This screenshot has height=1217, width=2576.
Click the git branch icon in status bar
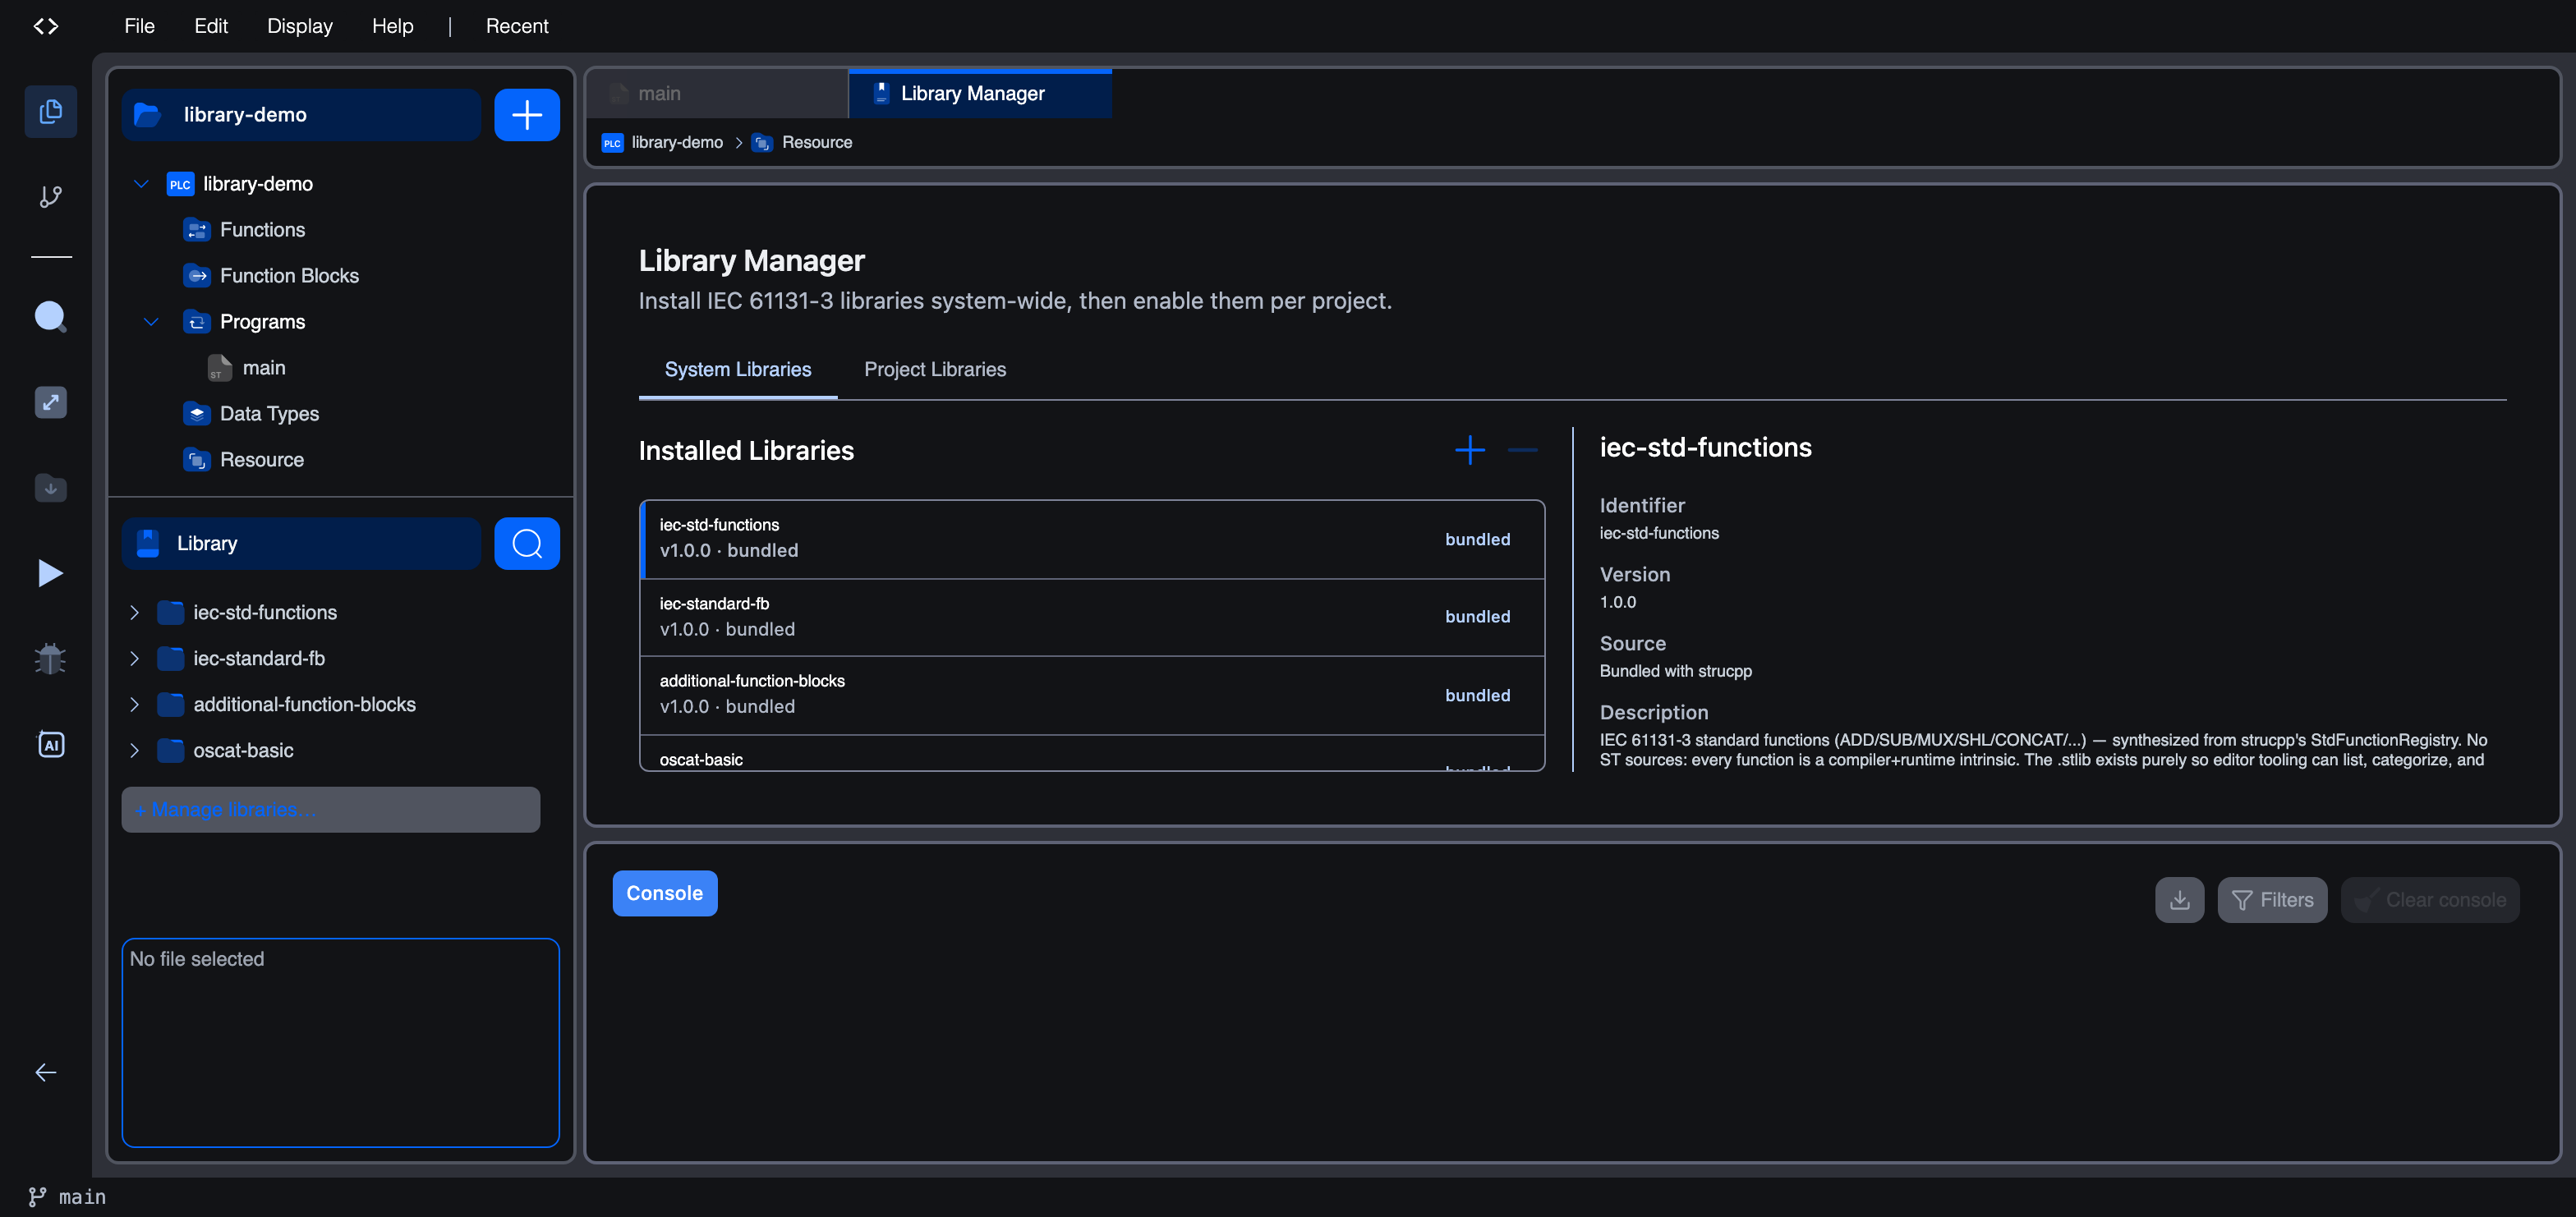pos(37,1197)
